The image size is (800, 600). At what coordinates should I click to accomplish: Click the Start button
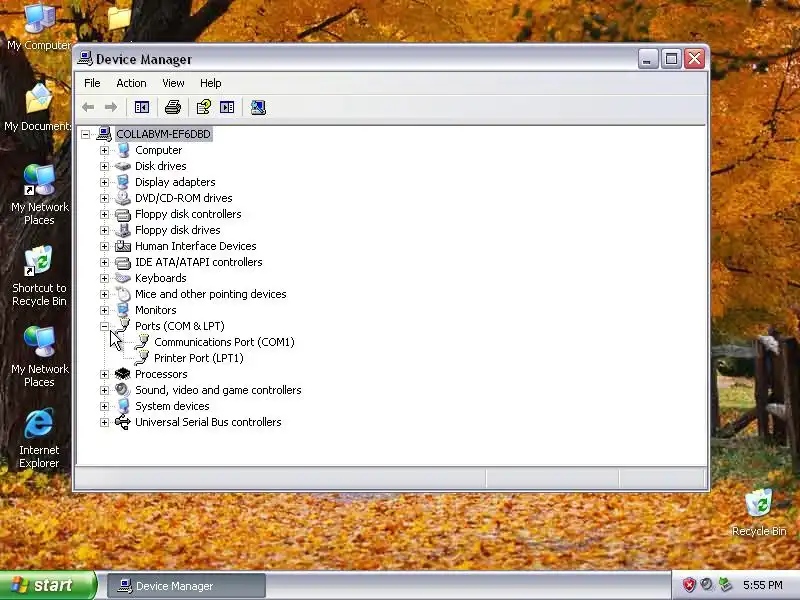click(x=48, y=585)
